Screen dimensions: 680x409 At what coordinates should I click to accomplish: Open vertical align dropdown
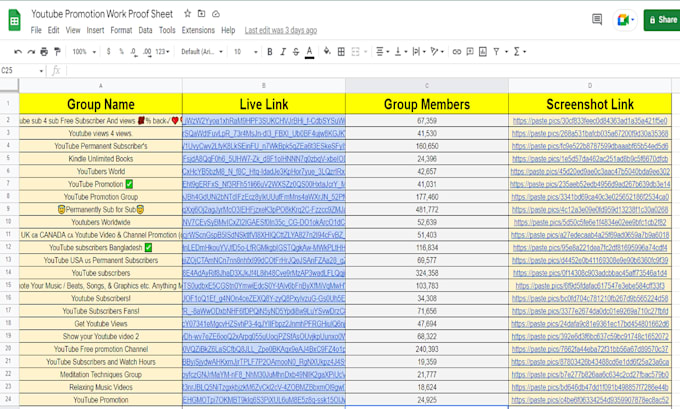tap(401, 52)
